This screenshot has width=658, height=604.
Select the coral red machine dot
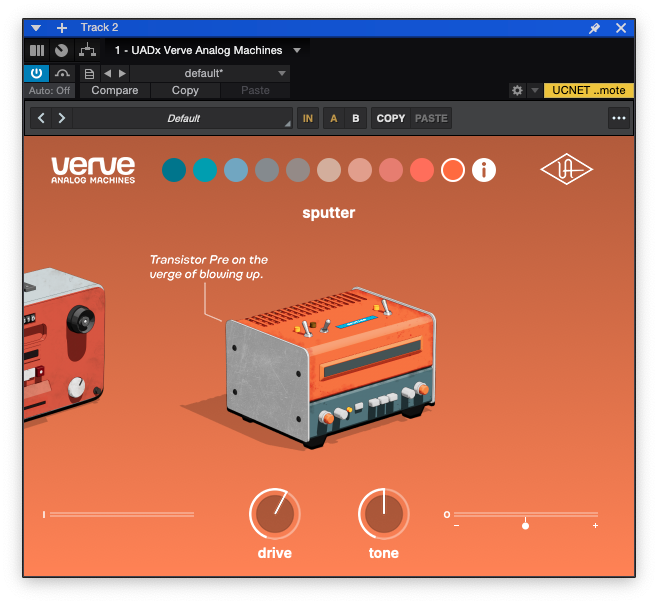tap(422, 170)
